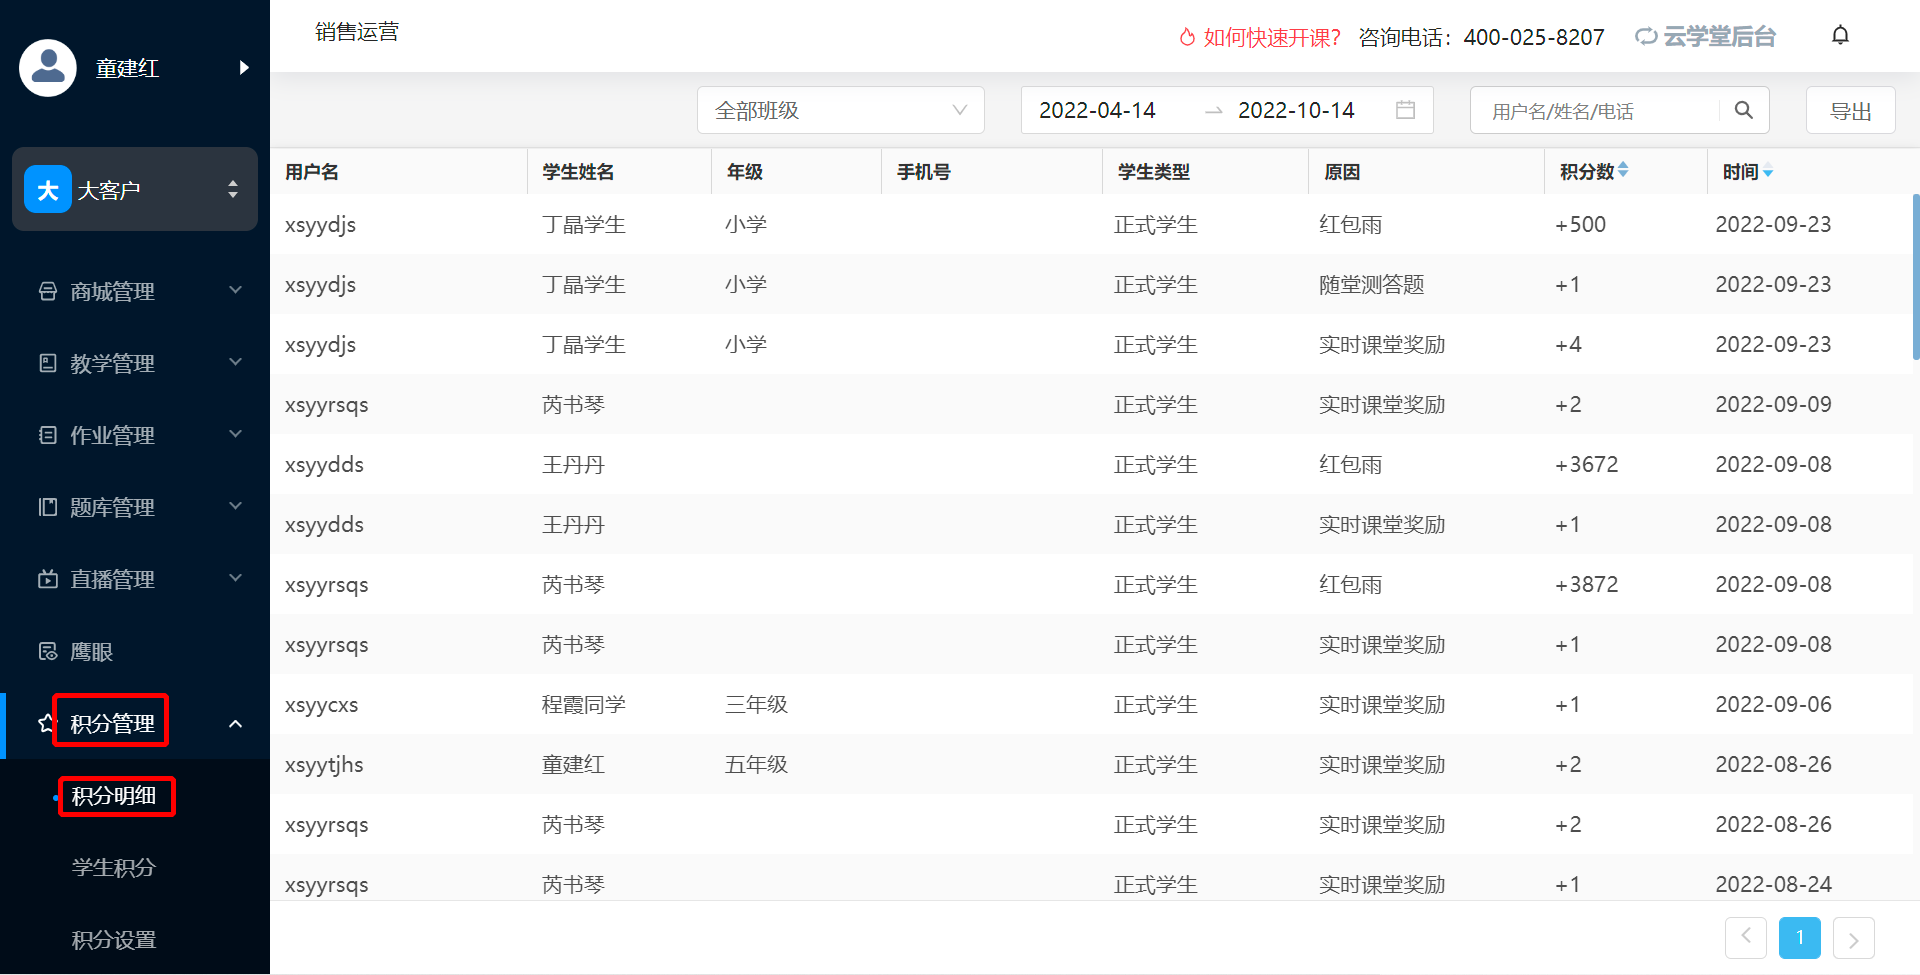Click the table vertical scrollbar
This screenshot has height=975, width=1920.
tap(1915, 277)
